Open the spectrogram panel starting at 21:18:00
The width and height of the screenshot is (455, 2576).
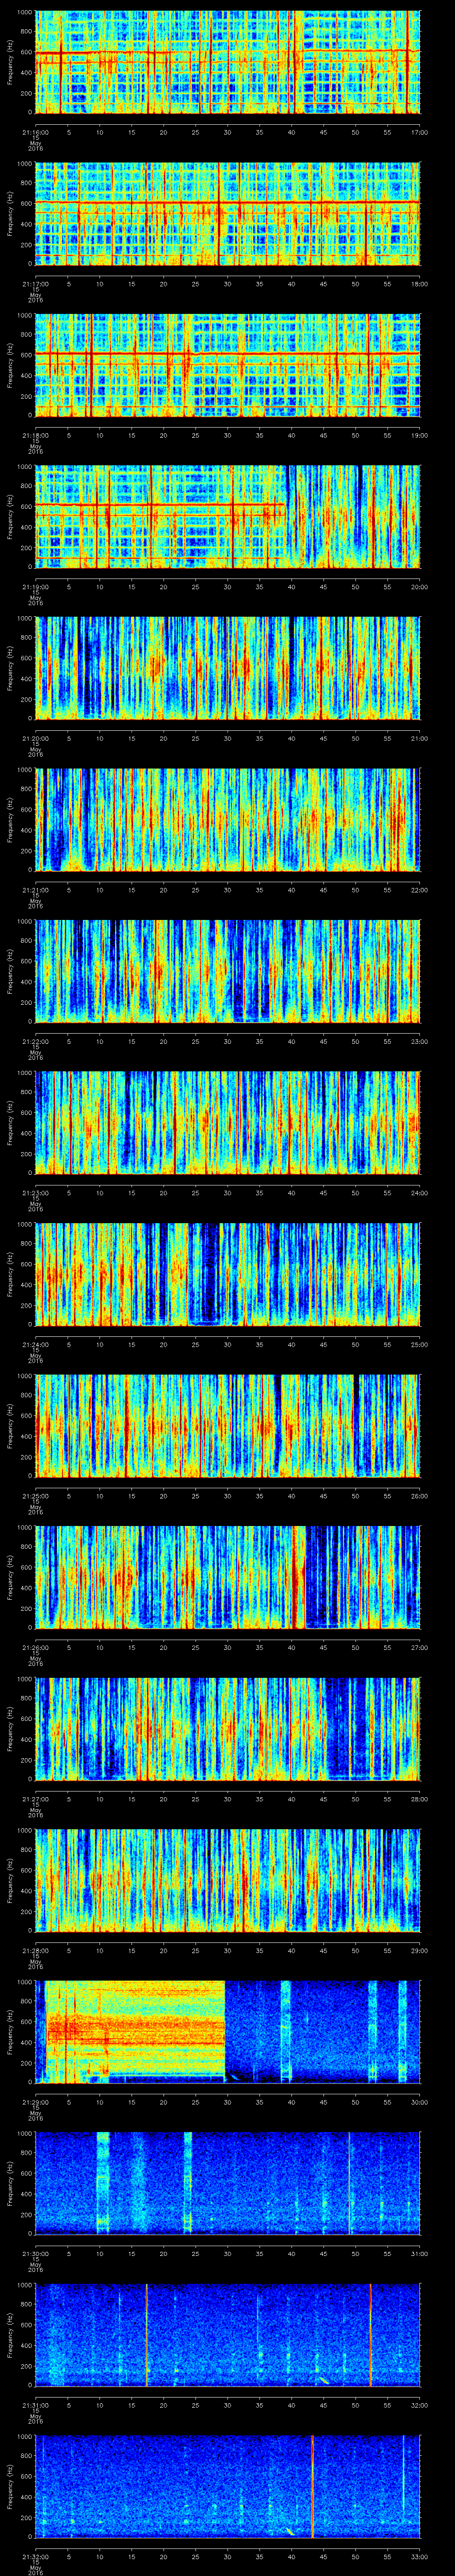(x=228, y=366)
